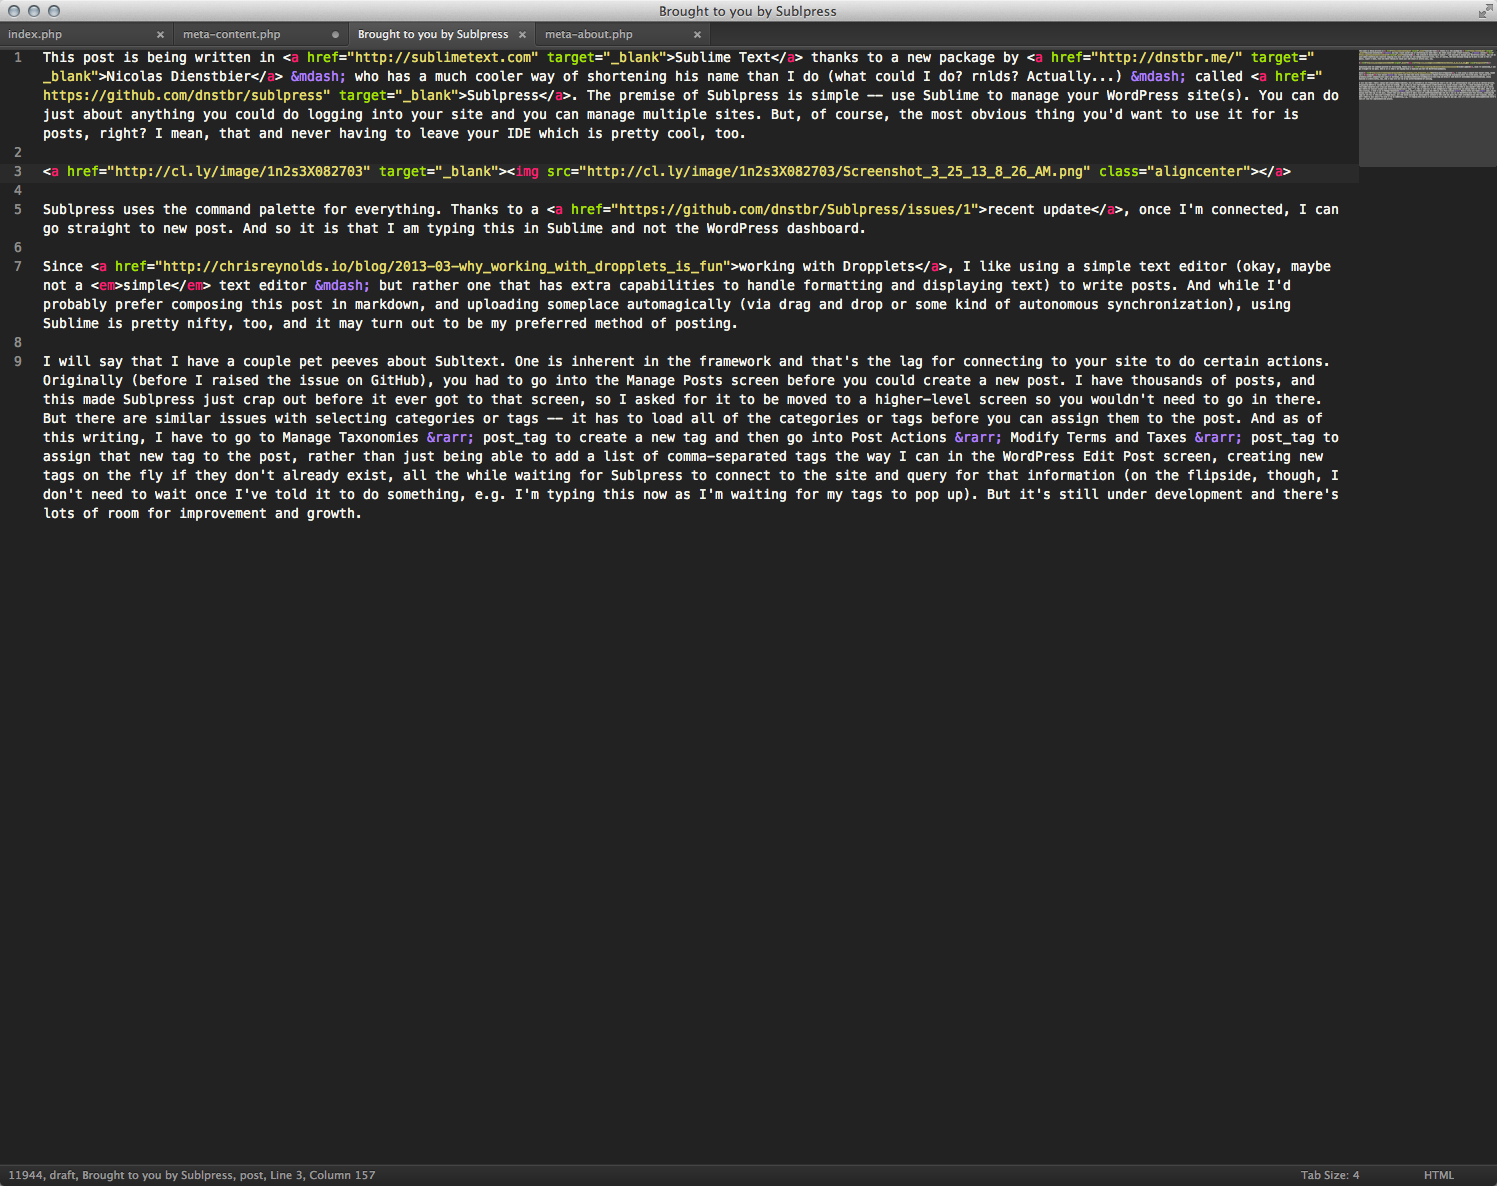Close the unsaved meta-content.php tab

(x=335, y=35)
